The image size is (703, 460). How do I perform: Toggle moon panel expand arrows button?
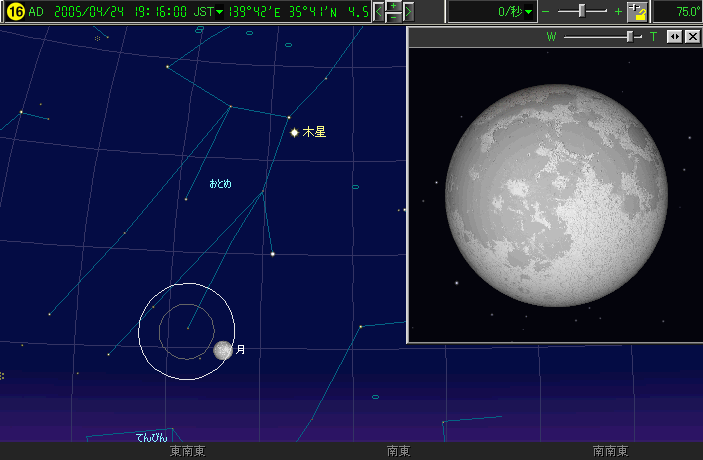coord(674,36)
